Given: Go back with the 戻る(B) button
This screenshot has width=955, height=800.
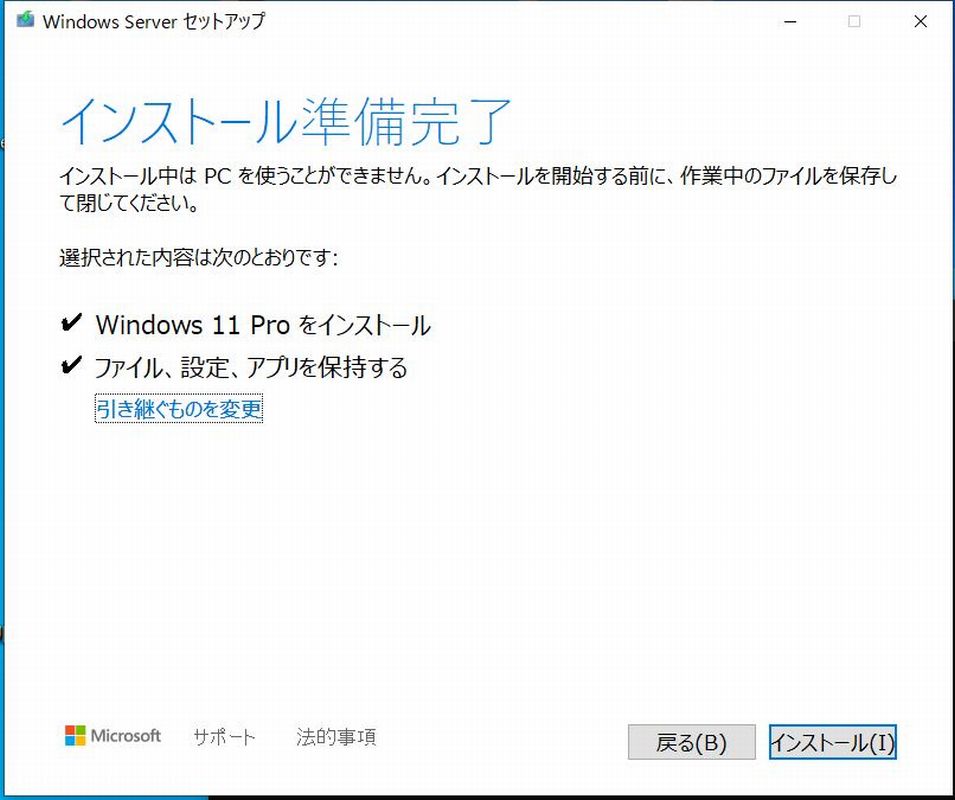Looking at the screenshot, I should (691, 742).
